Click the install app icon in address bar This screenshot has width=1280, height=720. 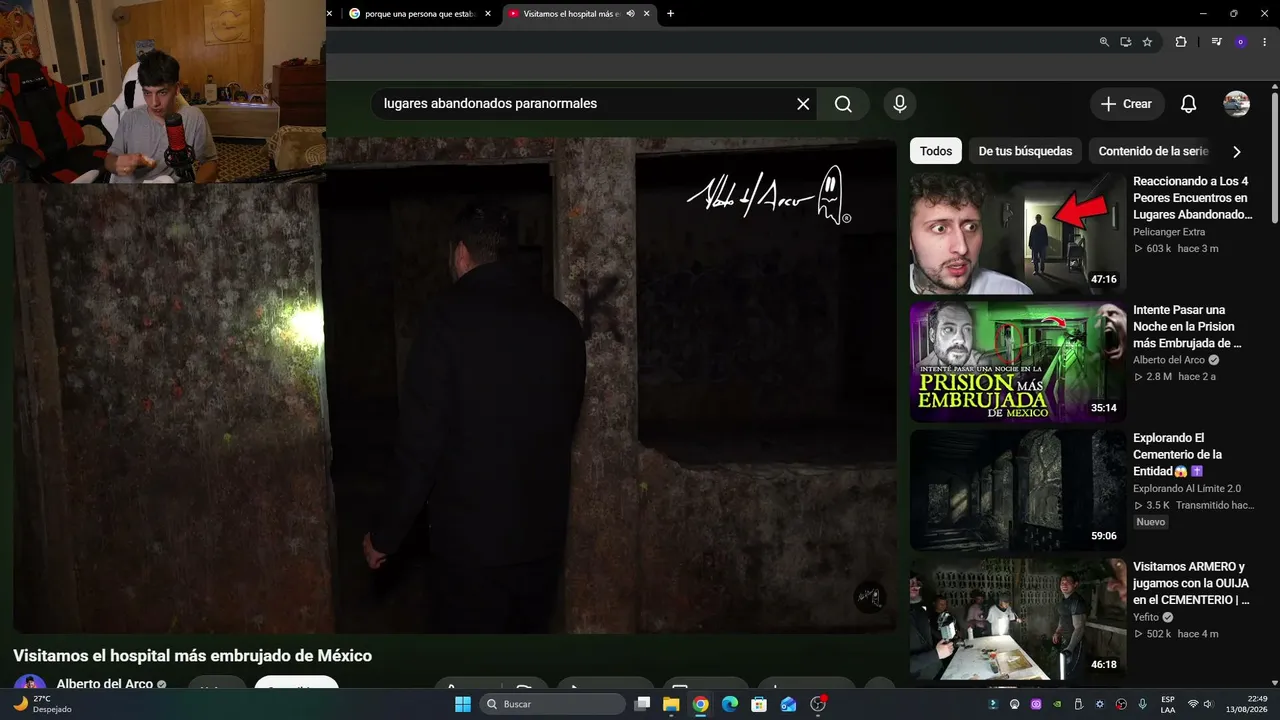[1125, 42]
